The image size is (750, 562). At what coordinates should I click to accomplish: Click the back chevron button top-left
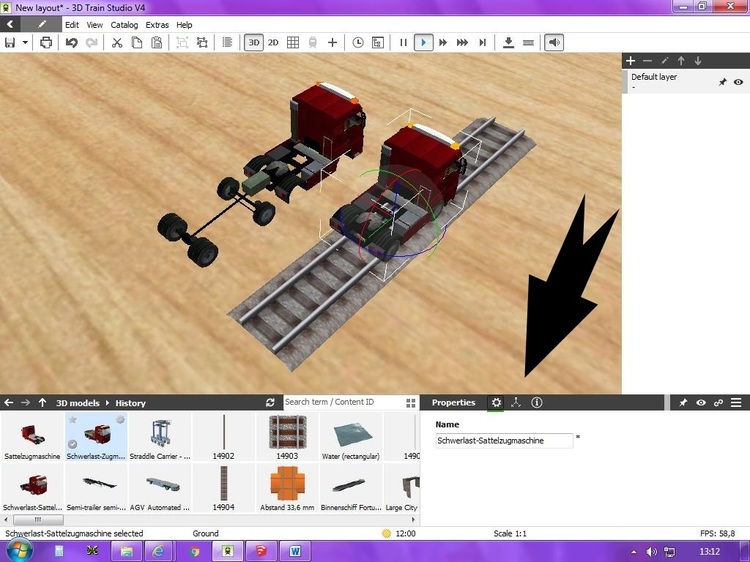coord(10,24)
